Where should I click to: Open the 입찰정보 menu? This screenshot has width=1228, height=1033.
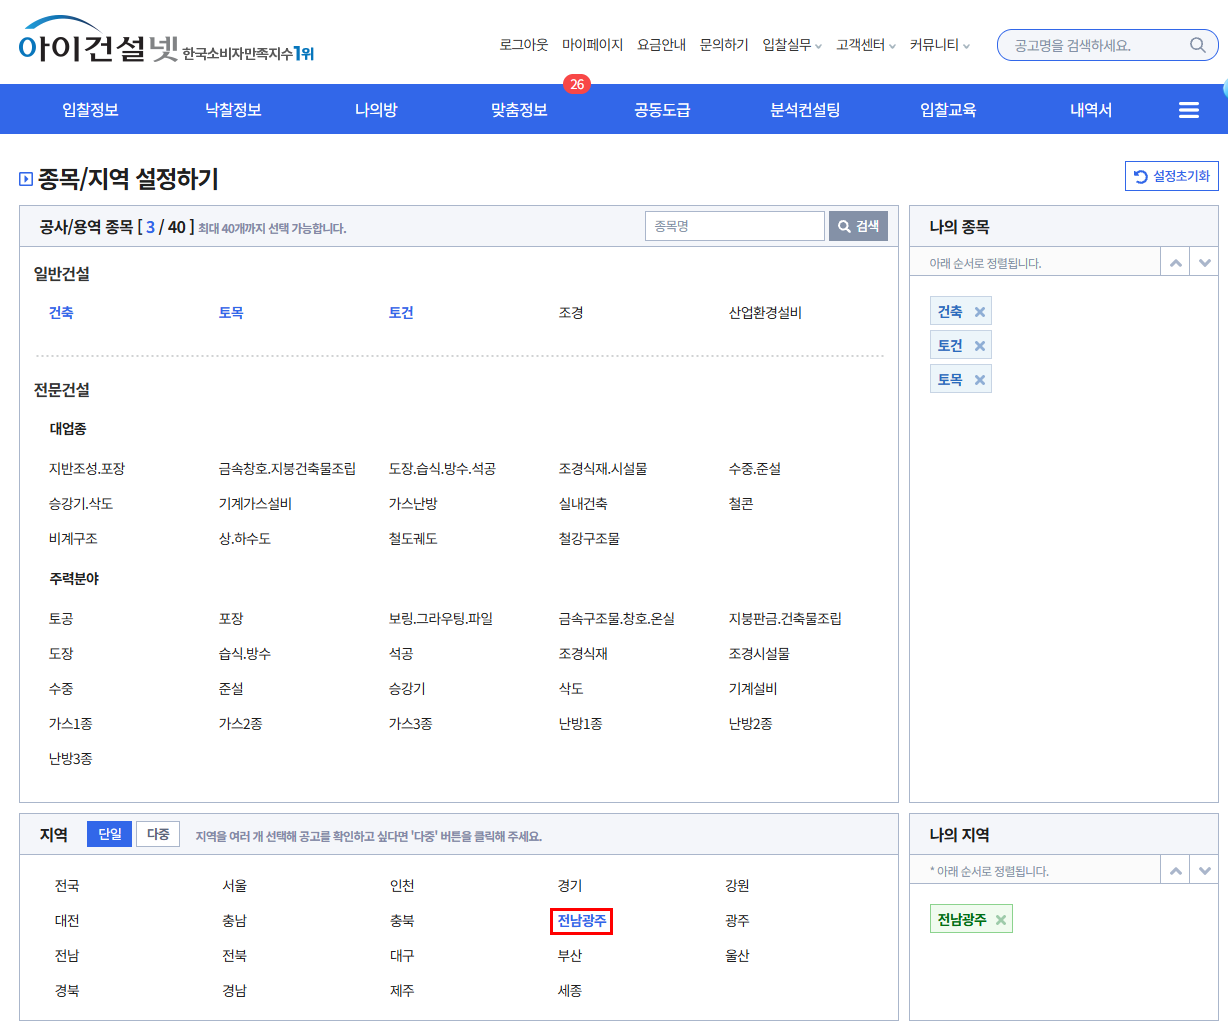click(90, 110)
